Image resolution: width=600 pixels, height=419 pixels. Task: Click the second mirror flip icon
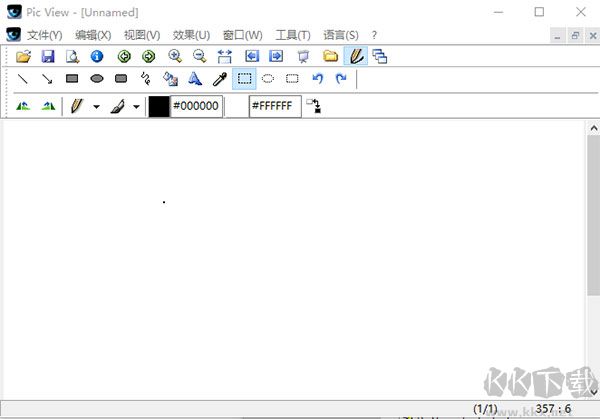(x=48, y=106)
